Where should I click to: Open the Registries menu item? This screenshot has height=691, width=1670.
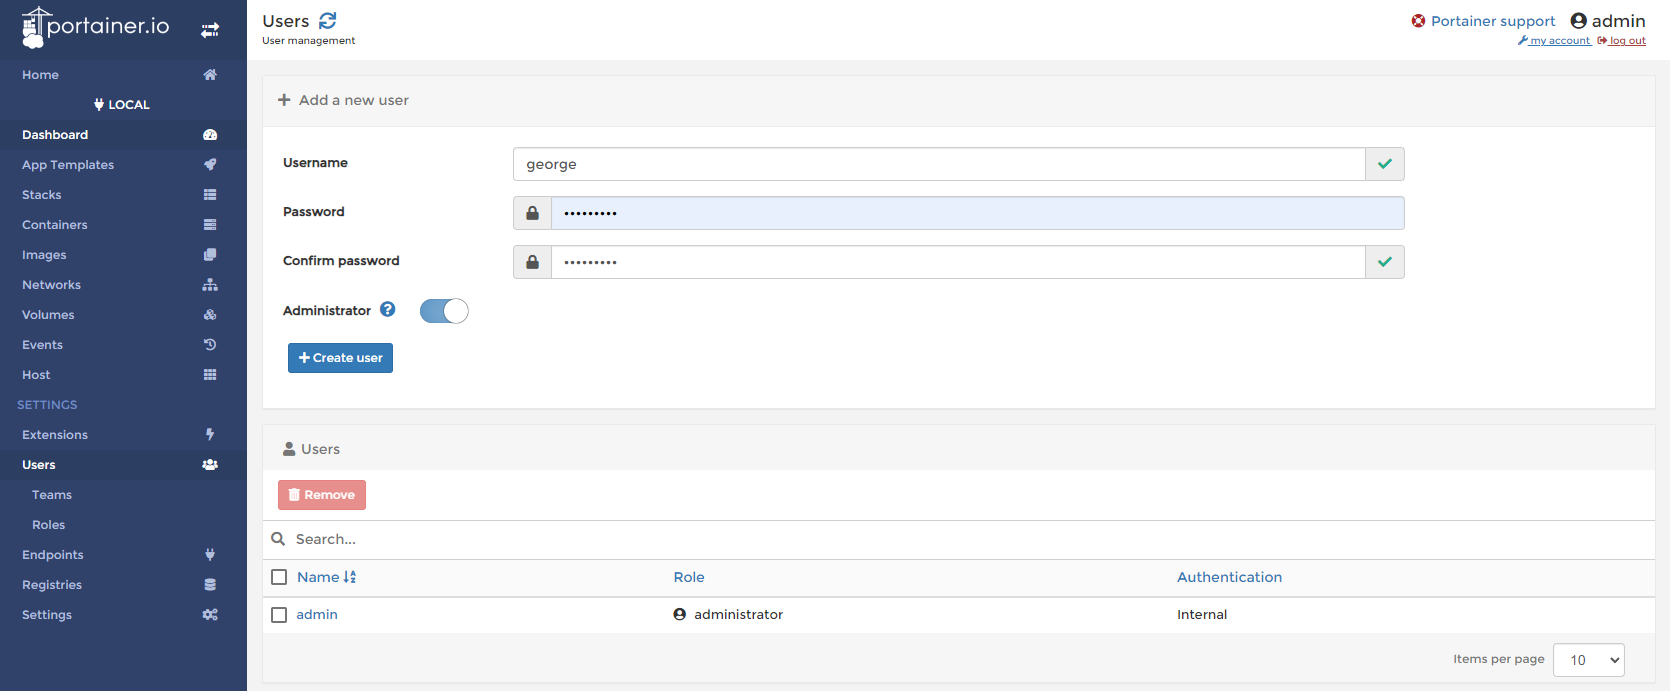click(123, 585)
